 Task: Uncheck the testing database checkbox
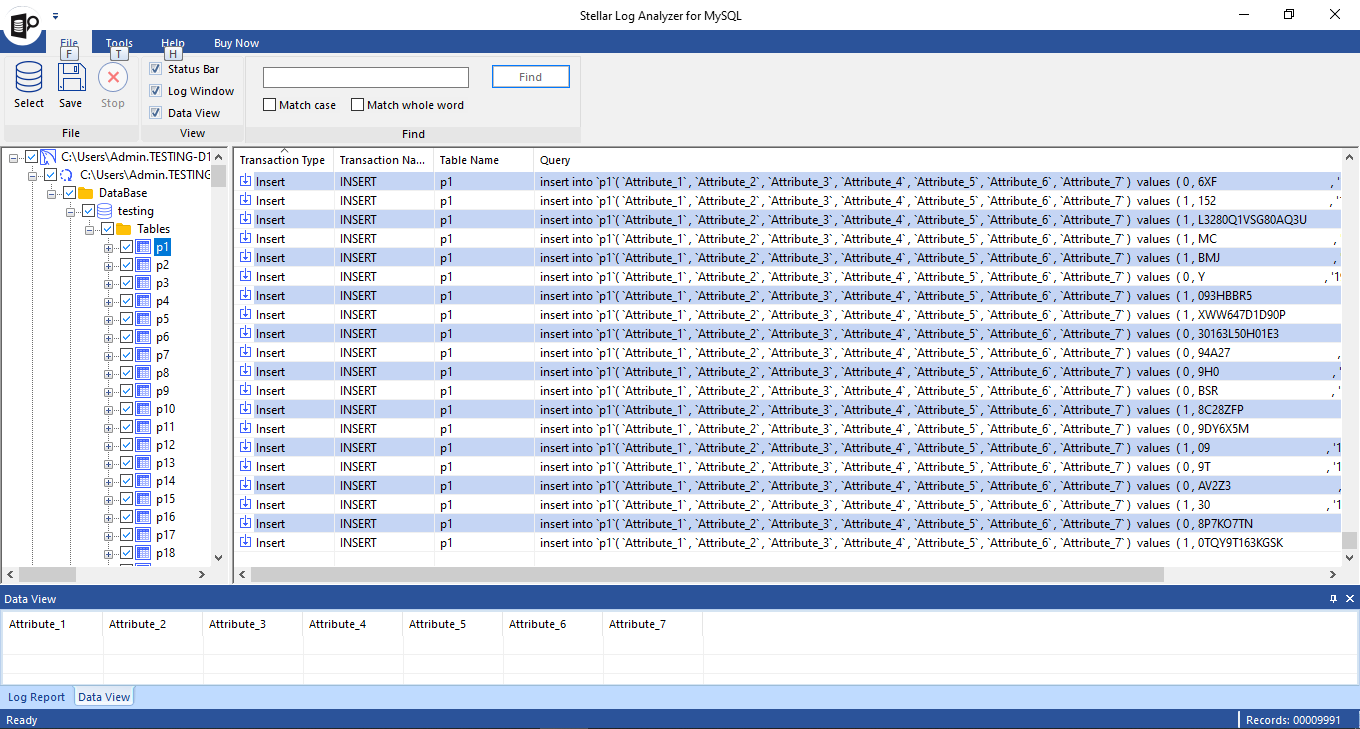(x=88, y=211)
